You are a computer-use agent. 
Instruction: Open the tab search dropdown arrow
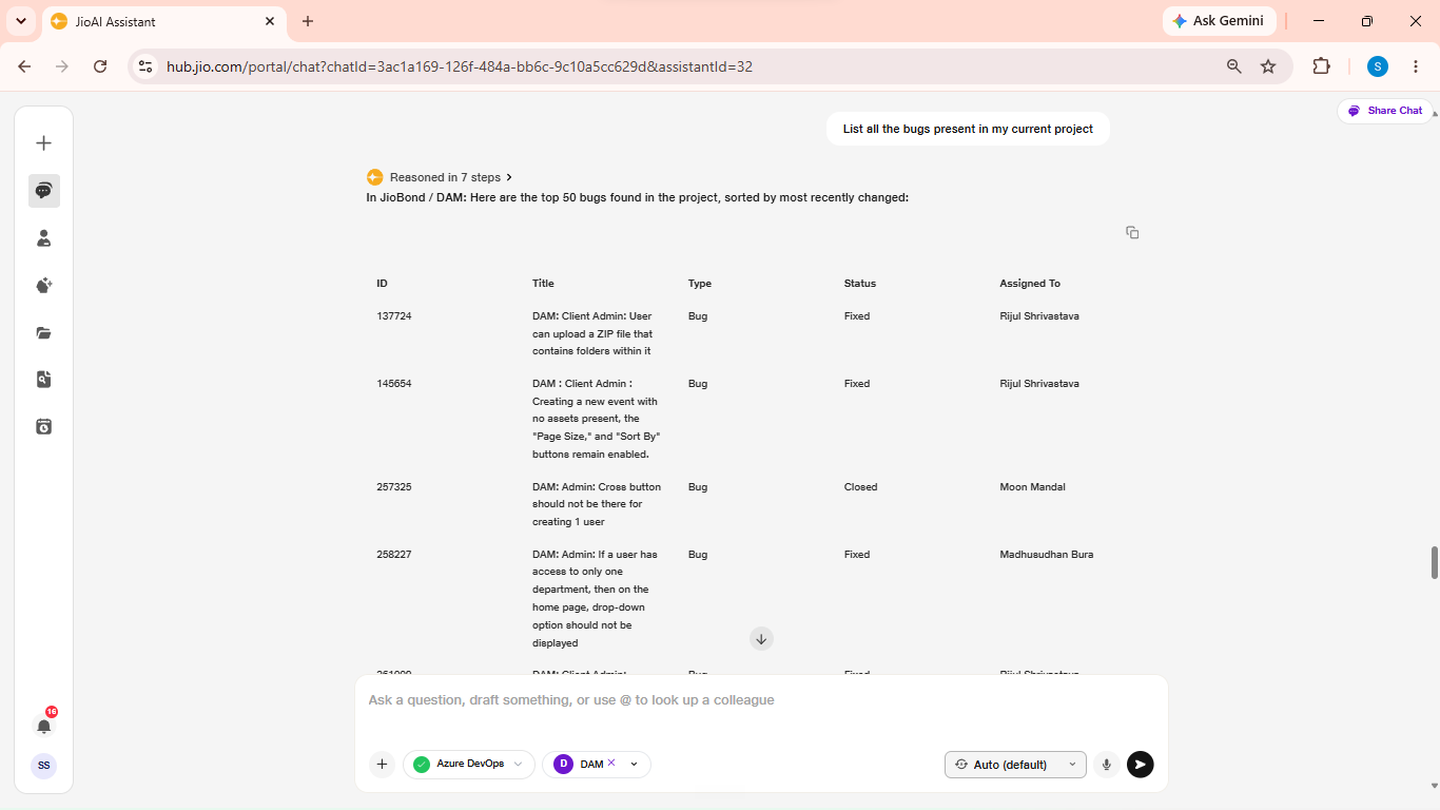pyautogui.click(x=21, y=21)
